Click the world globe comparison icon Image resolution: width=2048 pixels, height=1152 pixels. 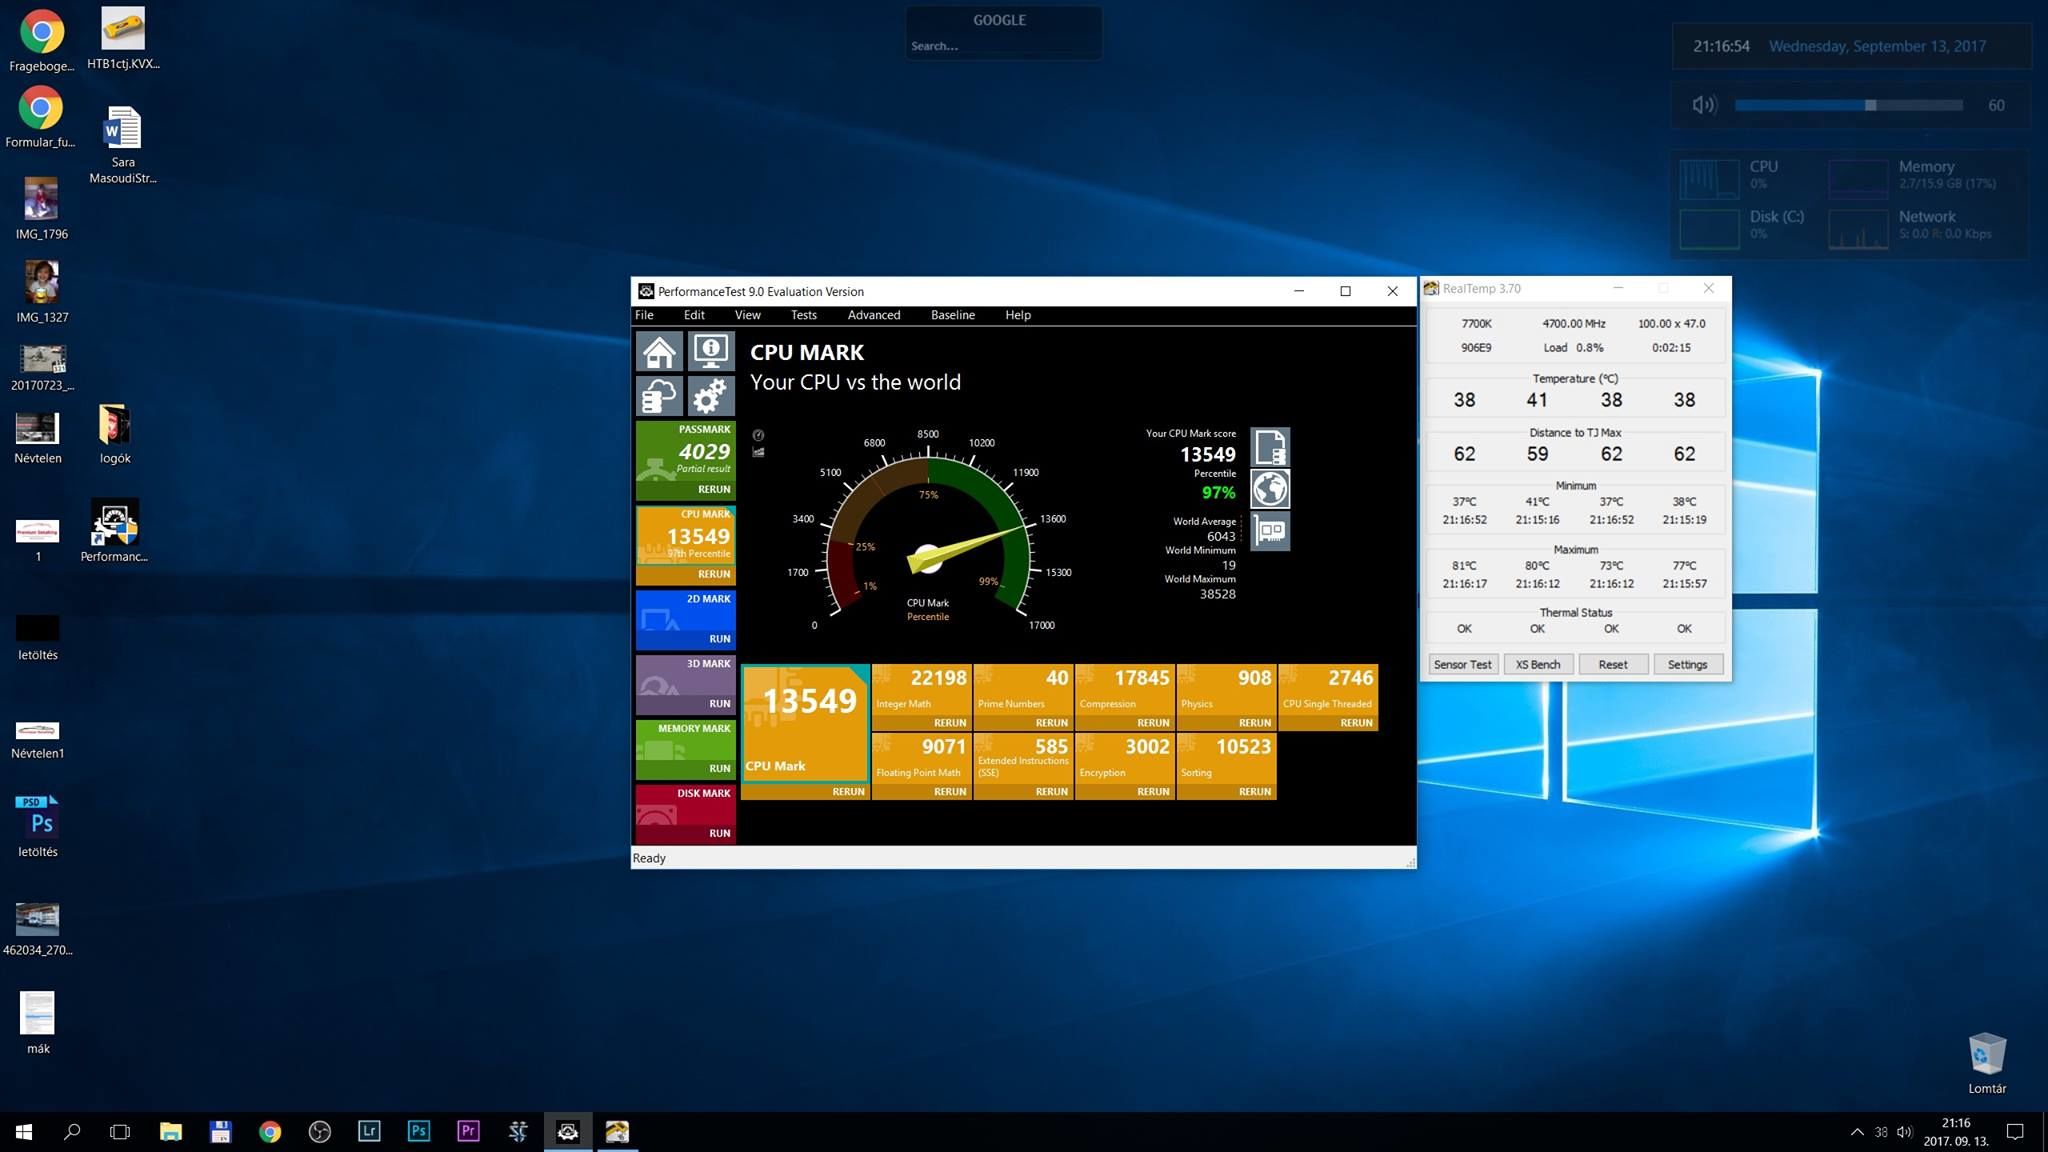point(1270,489)
